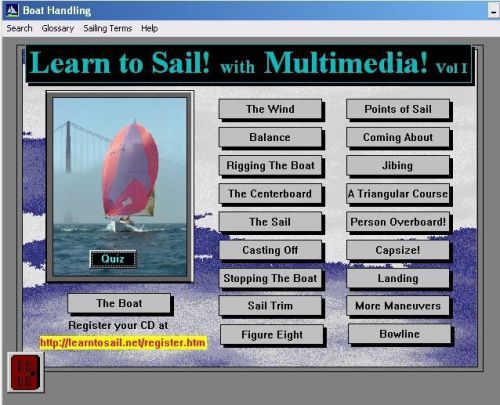Click the spinnaker sailboat photo
Screen dimensions: 500x405
pyautogui.click(x=120, y=187)
